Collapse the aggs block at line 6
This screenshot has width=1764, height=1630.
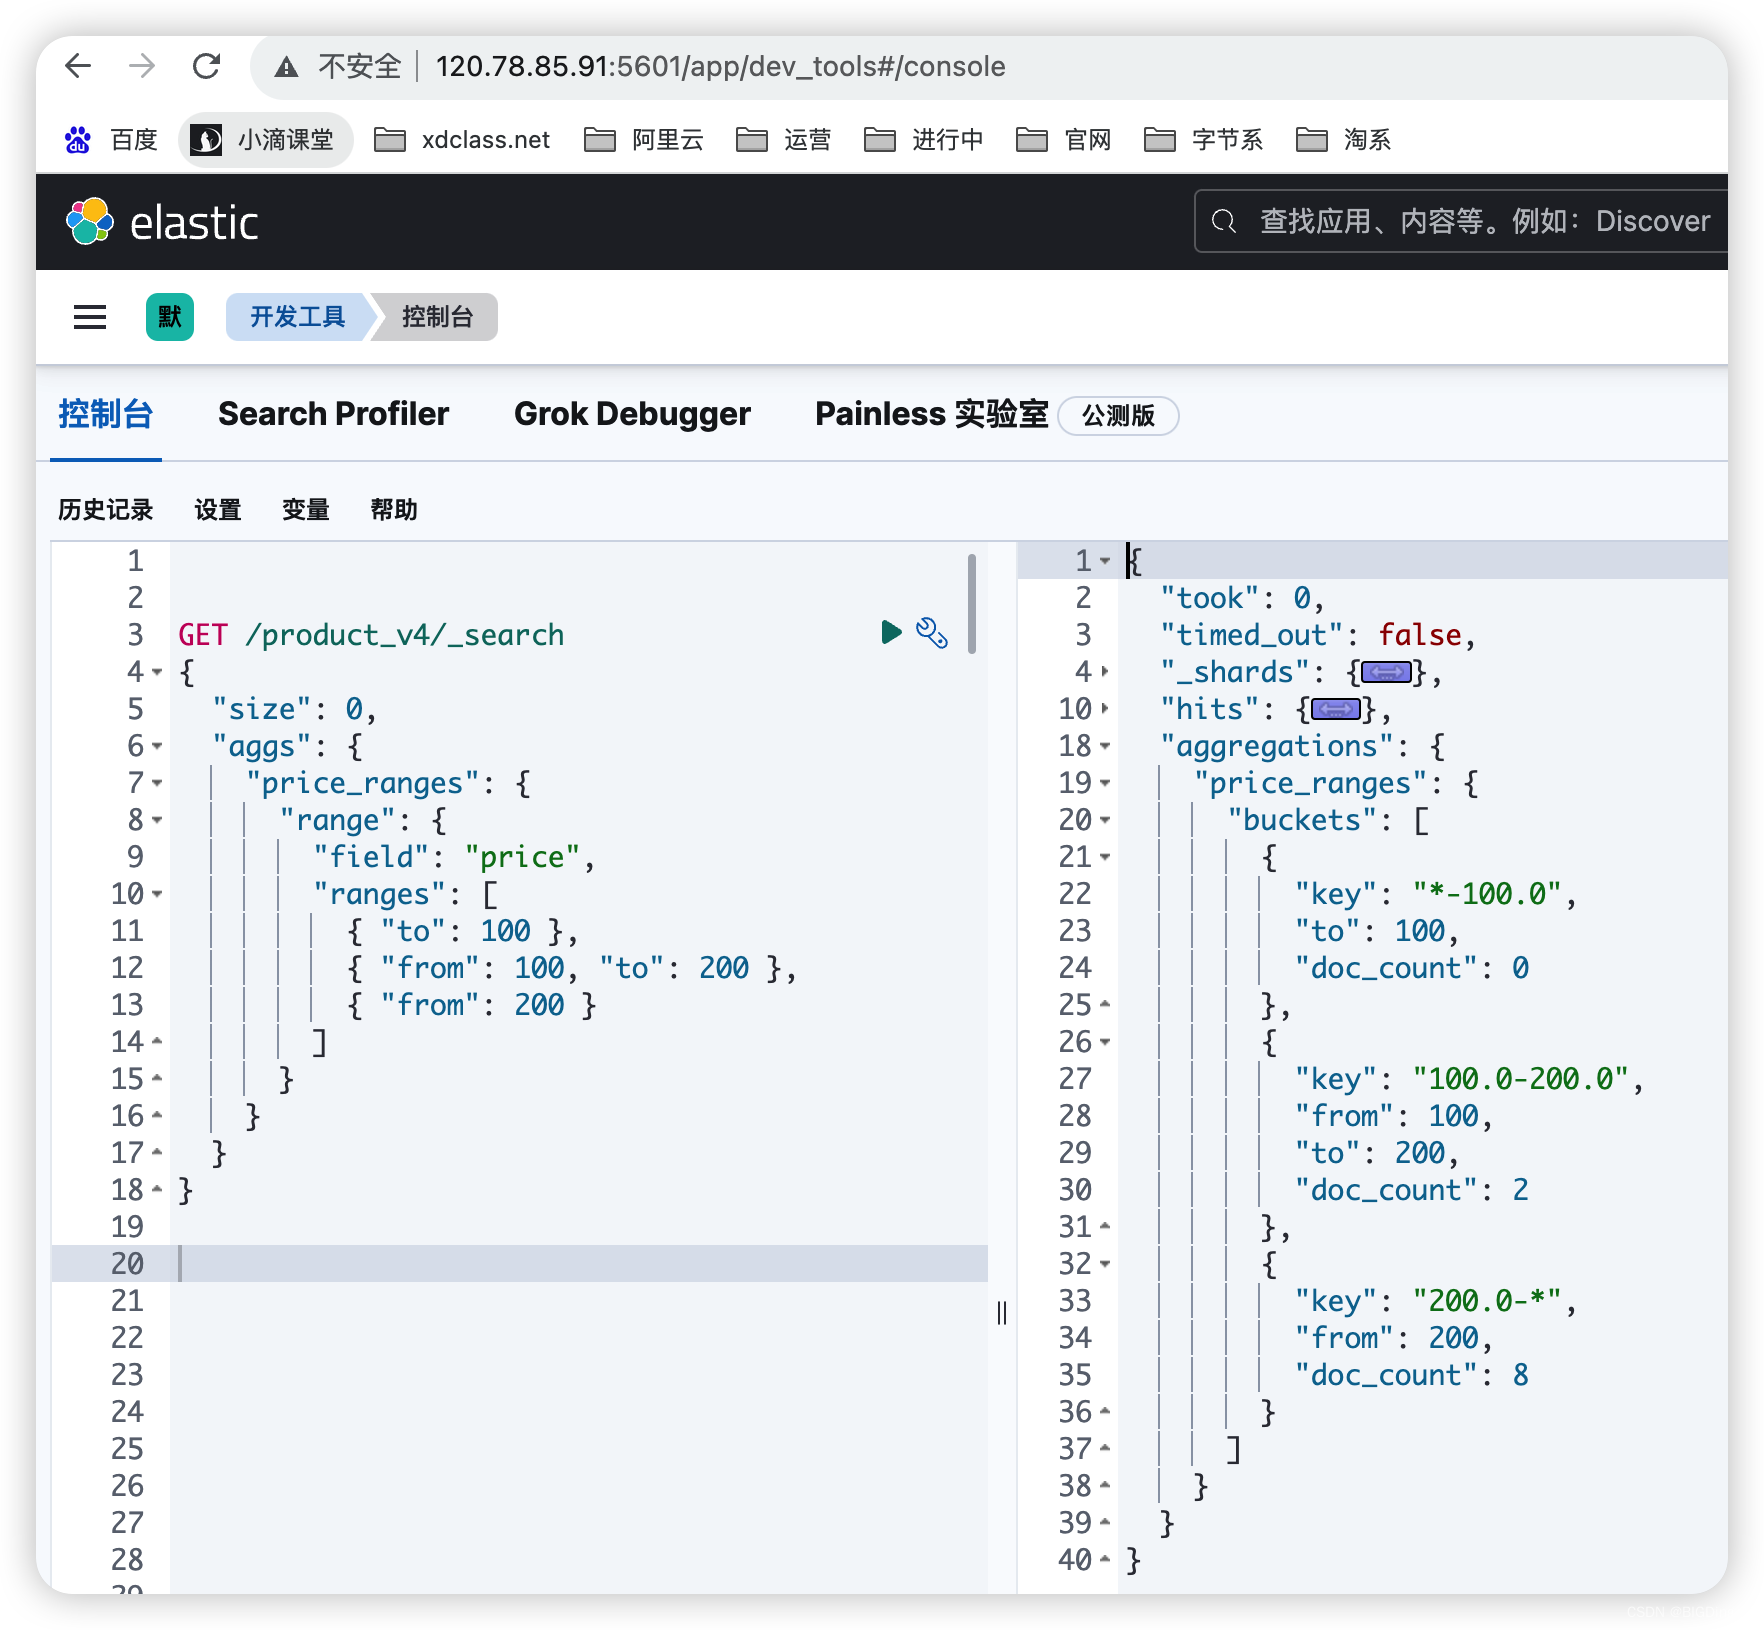(x=157, y=746)
